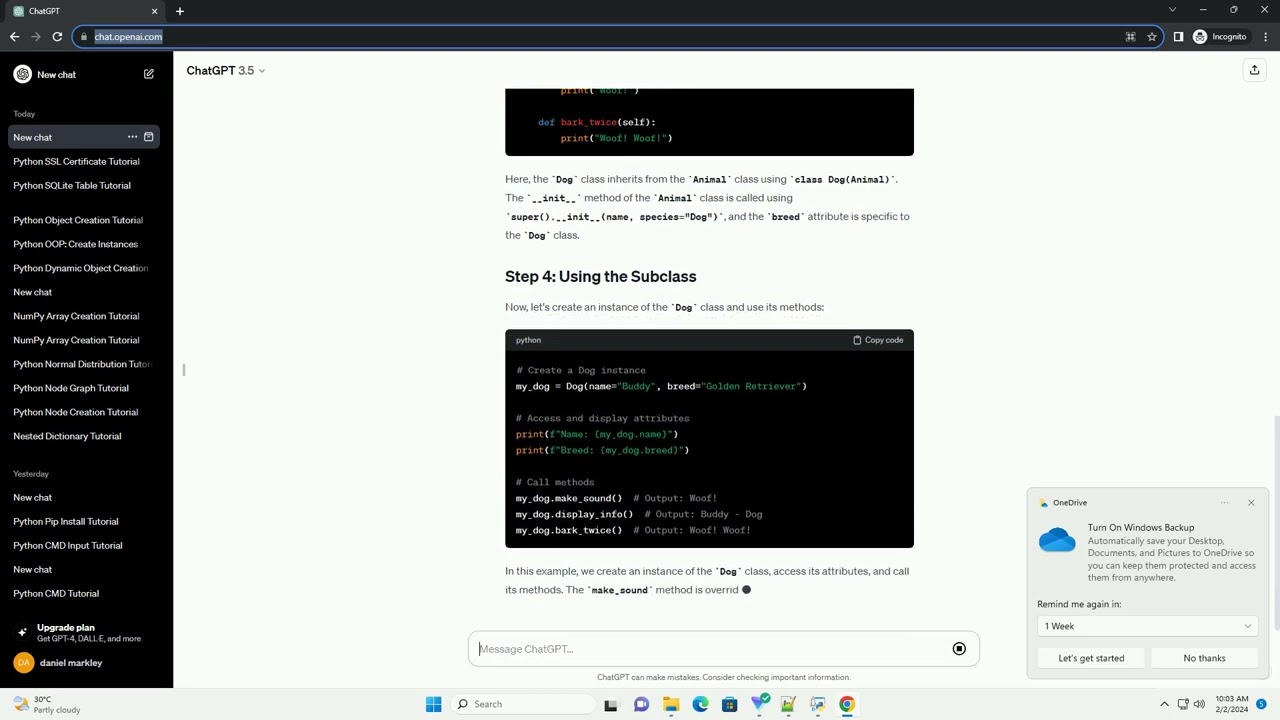
Task: Copy code from the python code block
Action: tap(878, 340)
